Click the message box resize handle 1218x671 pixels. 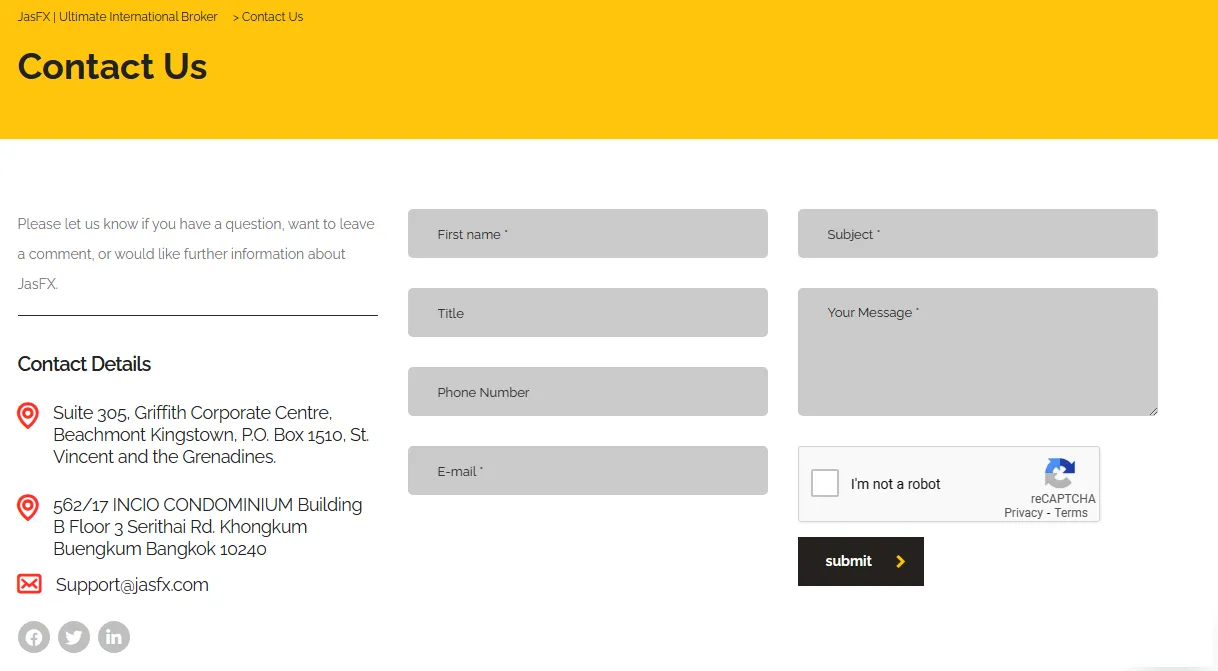1152,410
